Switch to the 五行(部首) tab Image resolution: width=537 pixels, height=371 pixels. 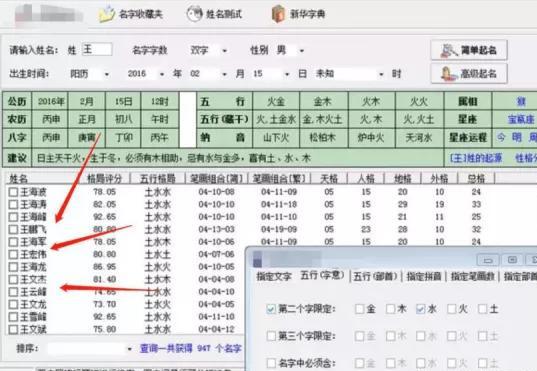click(x=375, y=276)
